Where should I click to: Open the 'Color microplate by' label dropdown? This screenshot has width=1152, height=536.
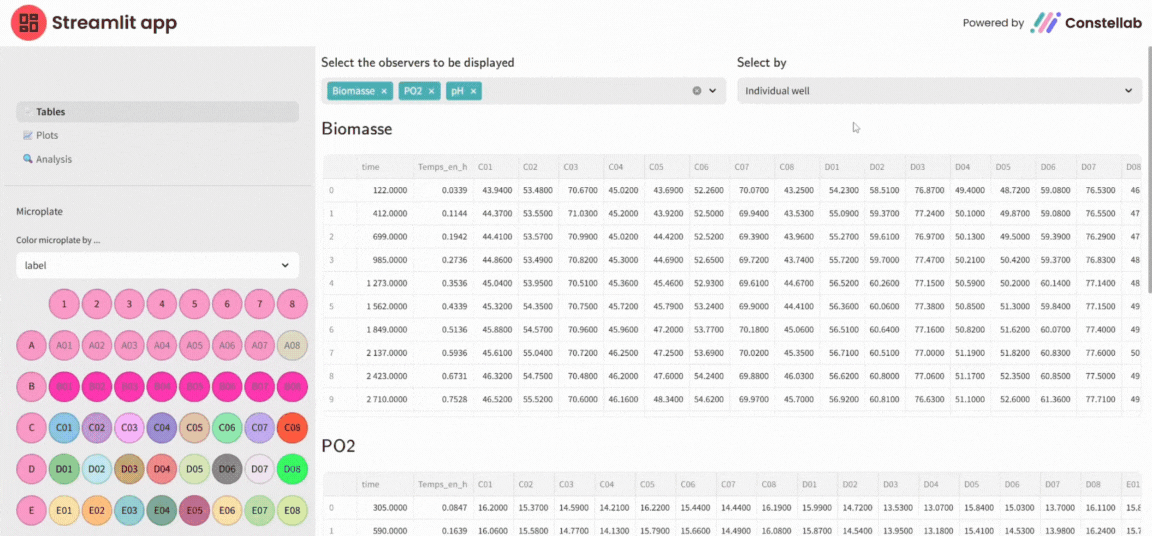[157, 266]
